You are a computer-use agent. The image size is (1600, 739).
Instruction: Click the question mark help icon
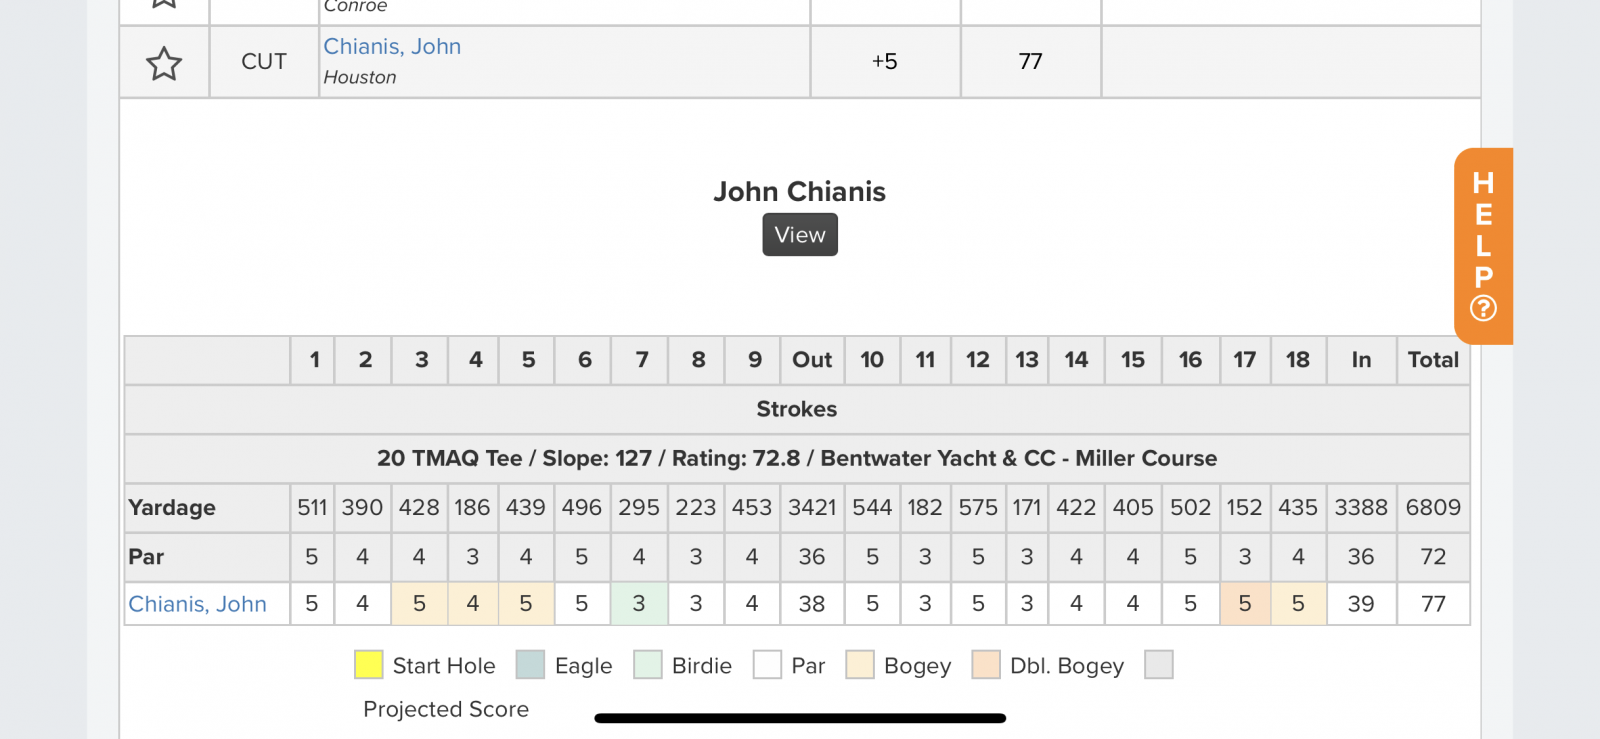point(1483,309)
